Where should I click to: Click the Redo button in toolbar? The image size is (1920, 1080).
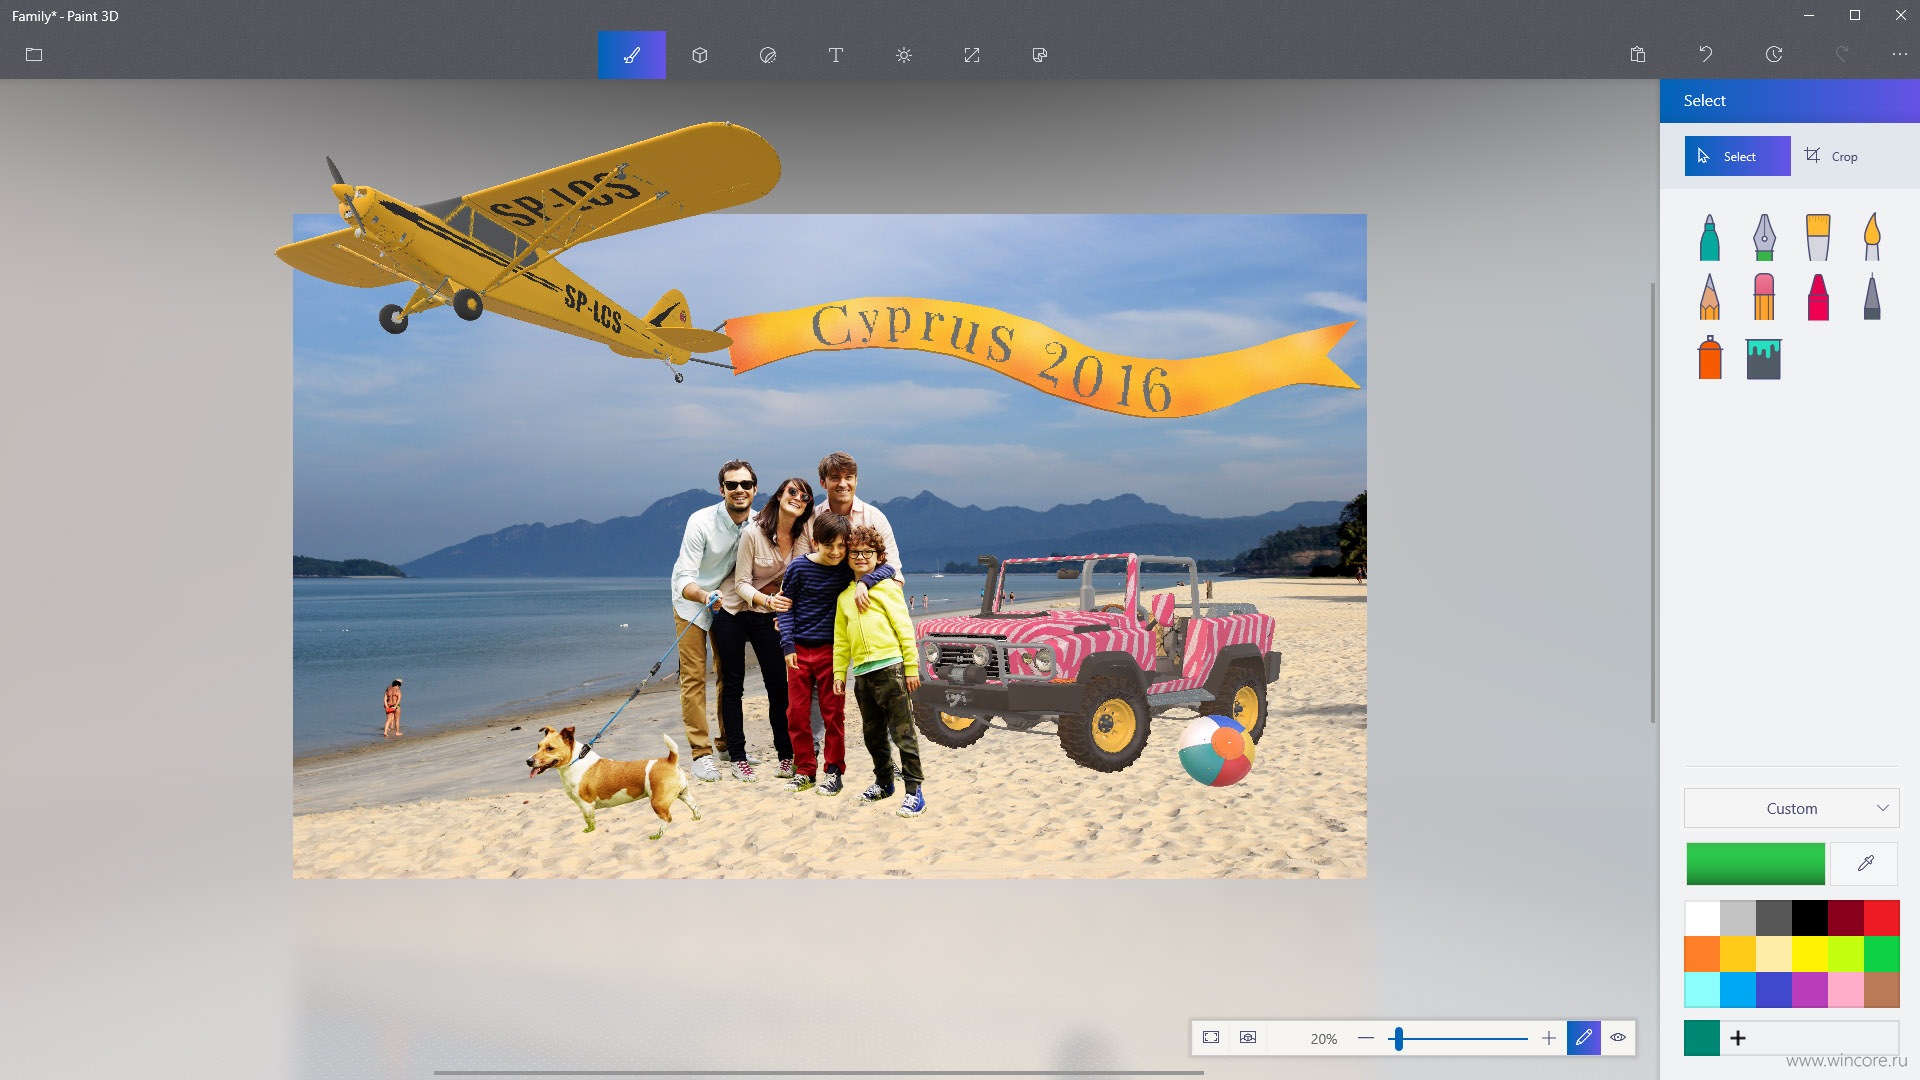[1842, 54]
